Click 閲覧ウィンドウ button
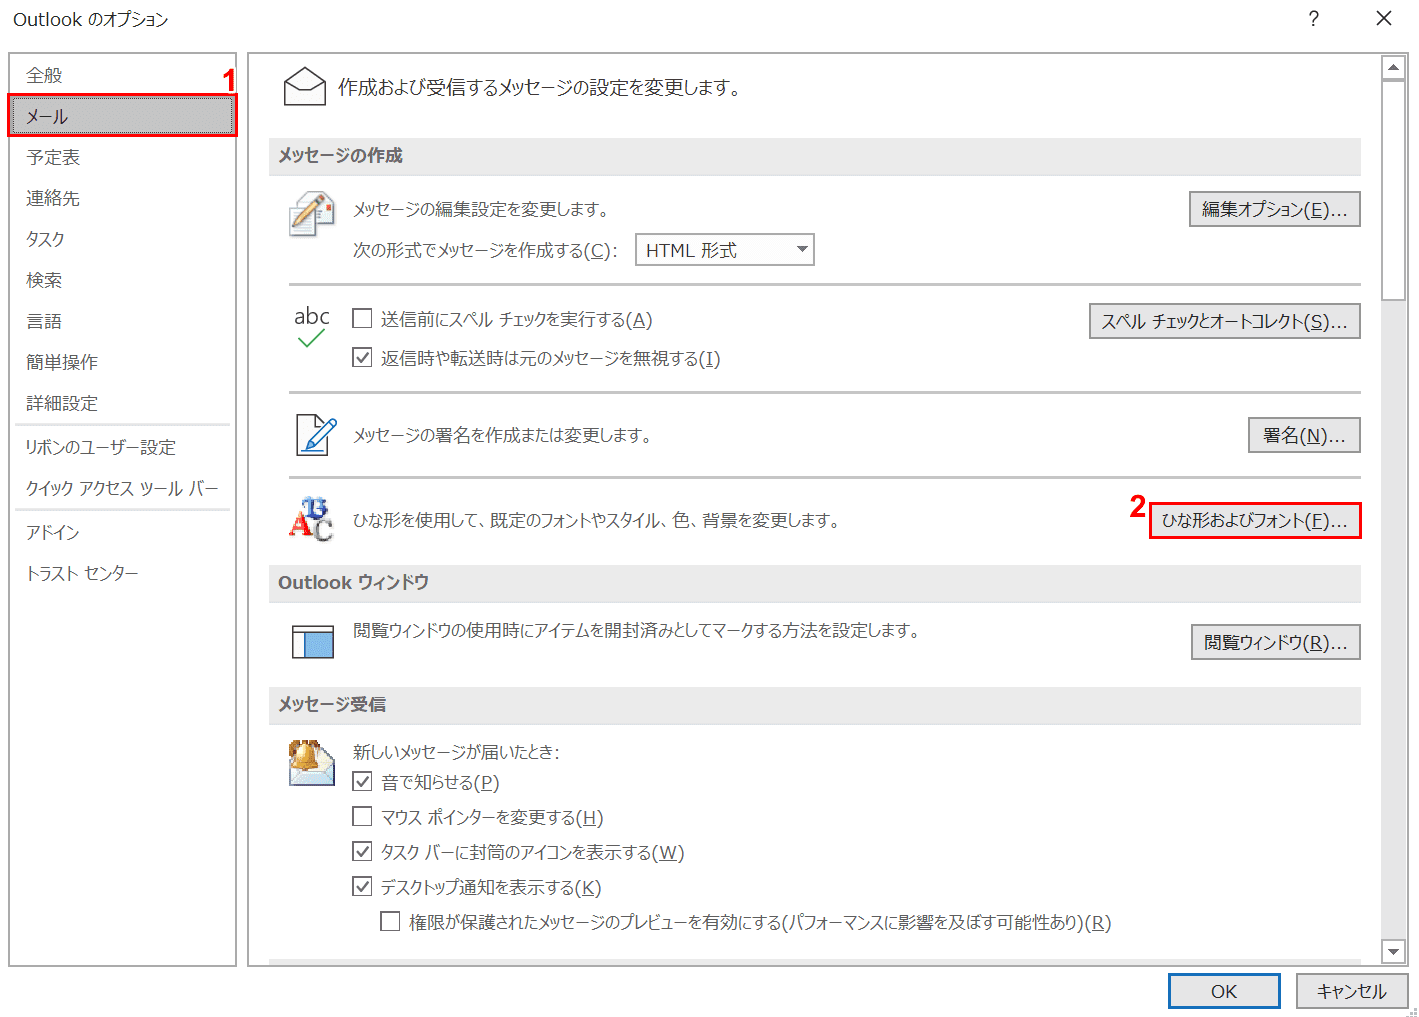The height and width of the screenshot is (1017, 1419). click(x=1275, y=642)
